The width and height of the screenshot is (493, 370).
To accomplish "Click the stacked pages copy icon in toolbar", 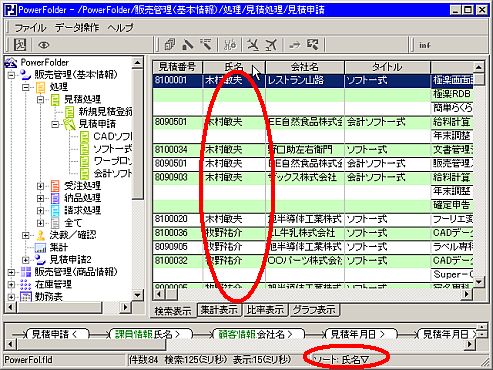I will click(170, 44).
